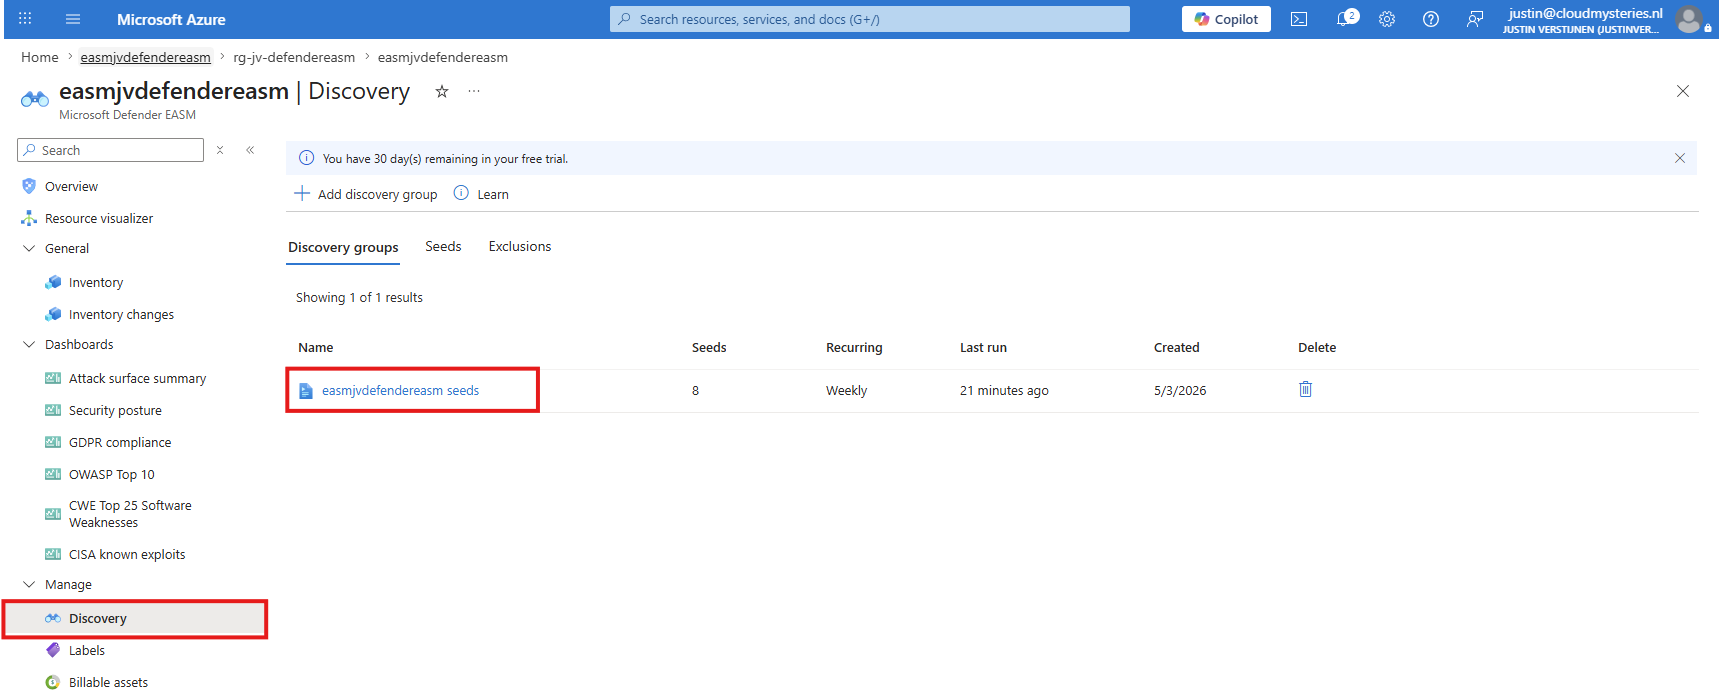Open Attack surface summary dashboard
The height and width of the screenshot is (692, 1719).
[137, 378]
